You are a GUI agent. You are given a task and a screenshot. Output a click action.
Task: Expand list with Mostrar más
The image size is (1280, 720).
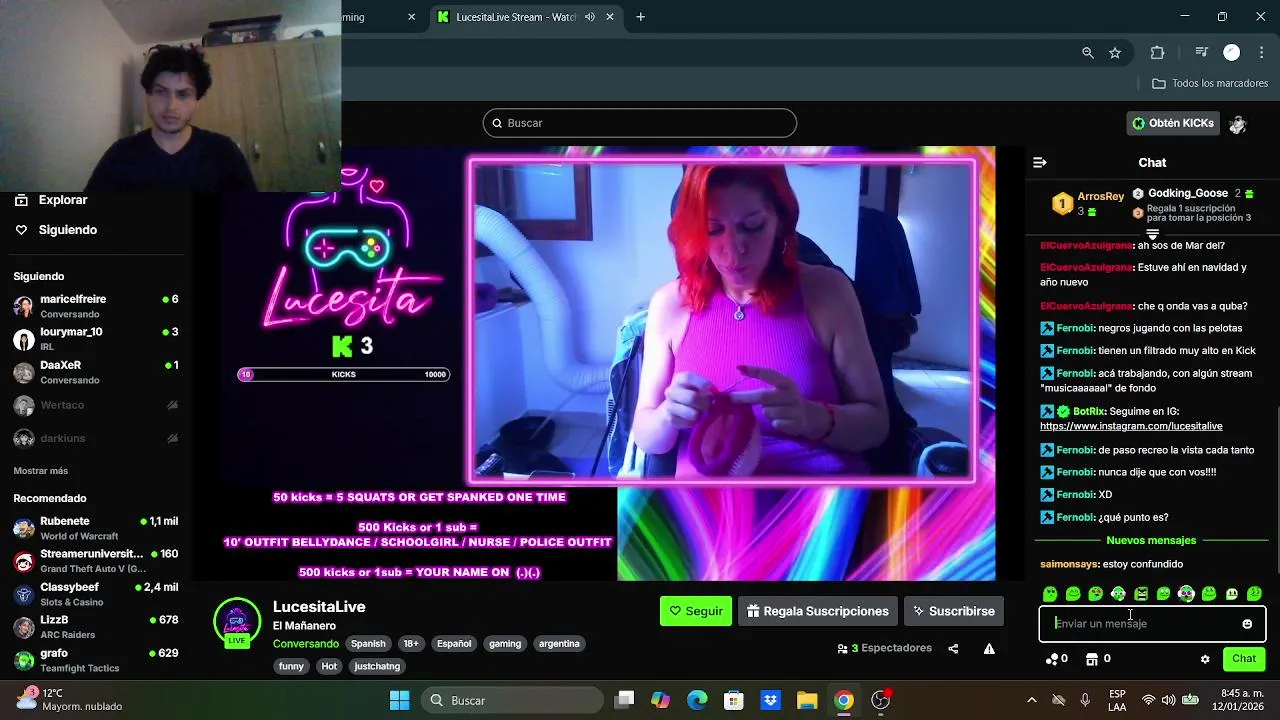41,471
